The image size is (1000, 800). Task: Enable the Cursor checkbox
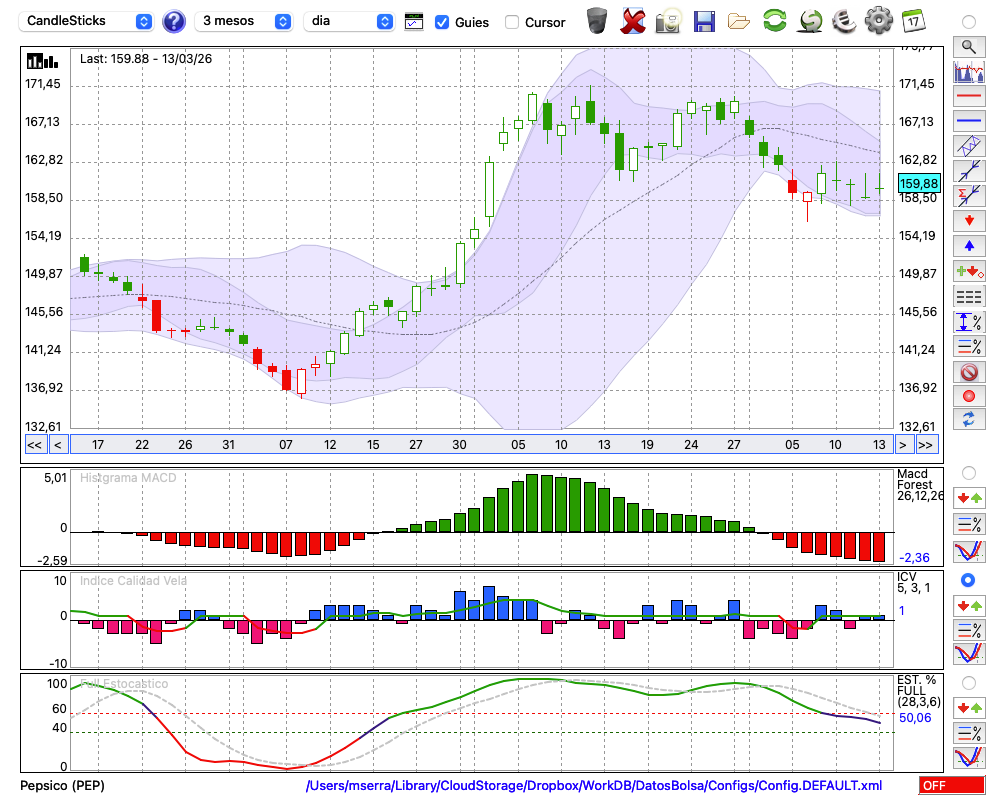tap(512, 22)
